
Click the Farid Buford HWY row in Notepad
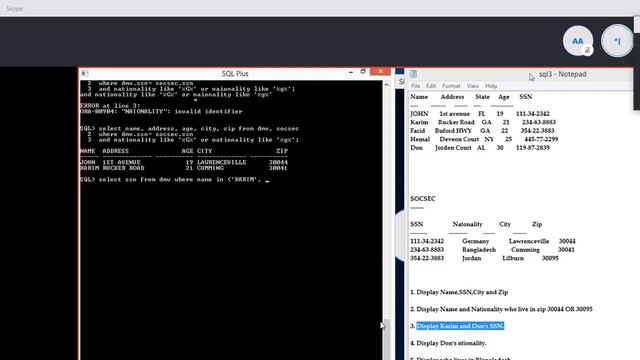pos(482,131)
